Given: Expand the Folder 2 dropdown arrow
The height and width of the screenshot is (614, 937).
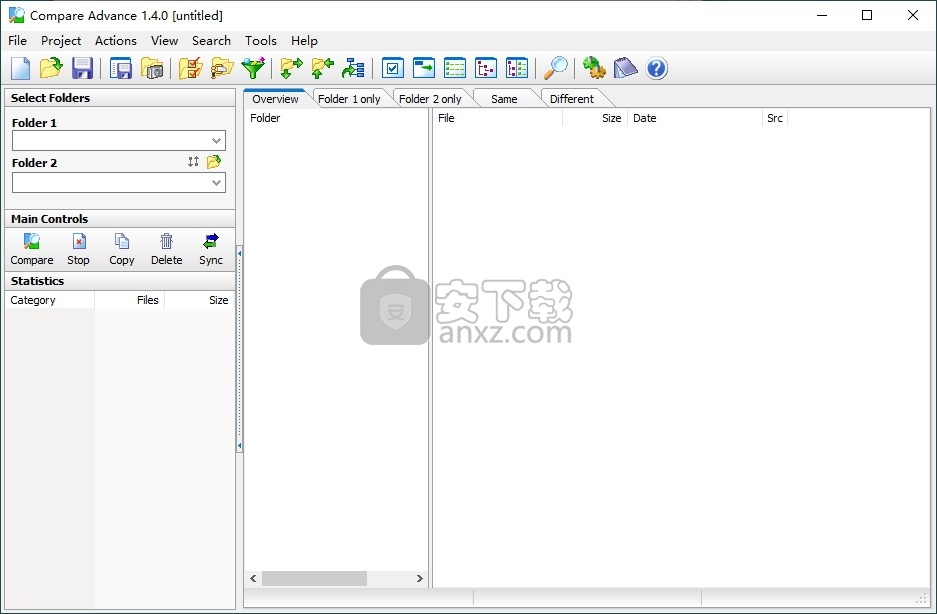Looking at the screenshot, I should tap(216, 183).
